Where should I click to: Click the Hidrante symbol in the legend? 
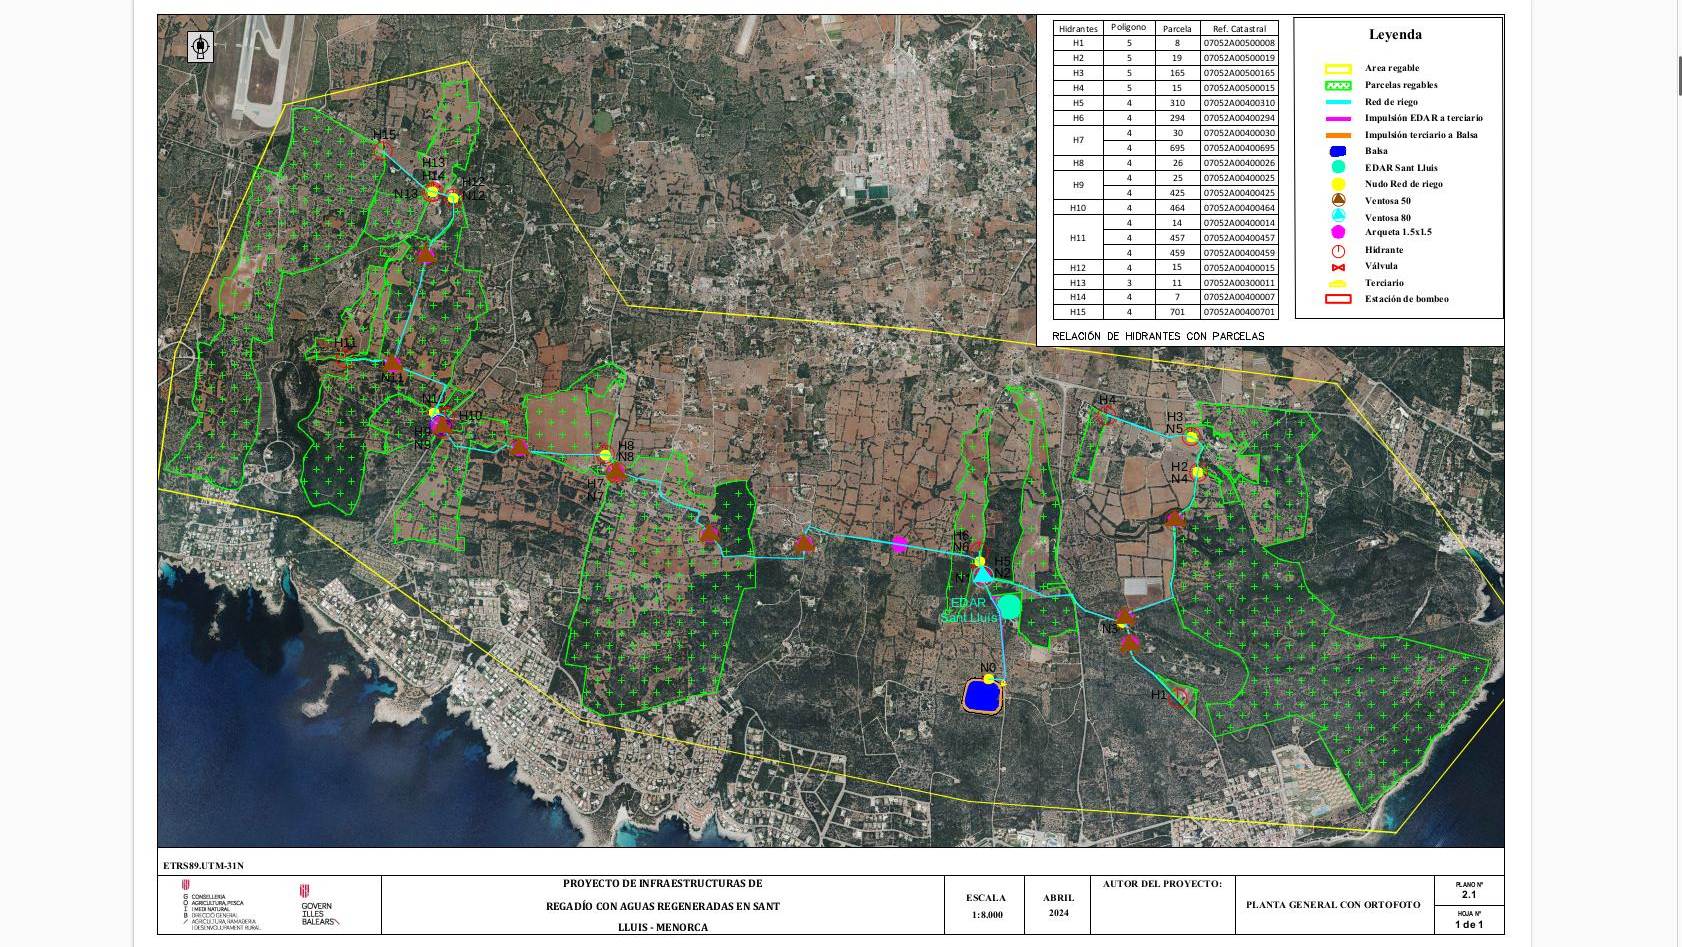pyautogui.click(x=1338, y=251)
